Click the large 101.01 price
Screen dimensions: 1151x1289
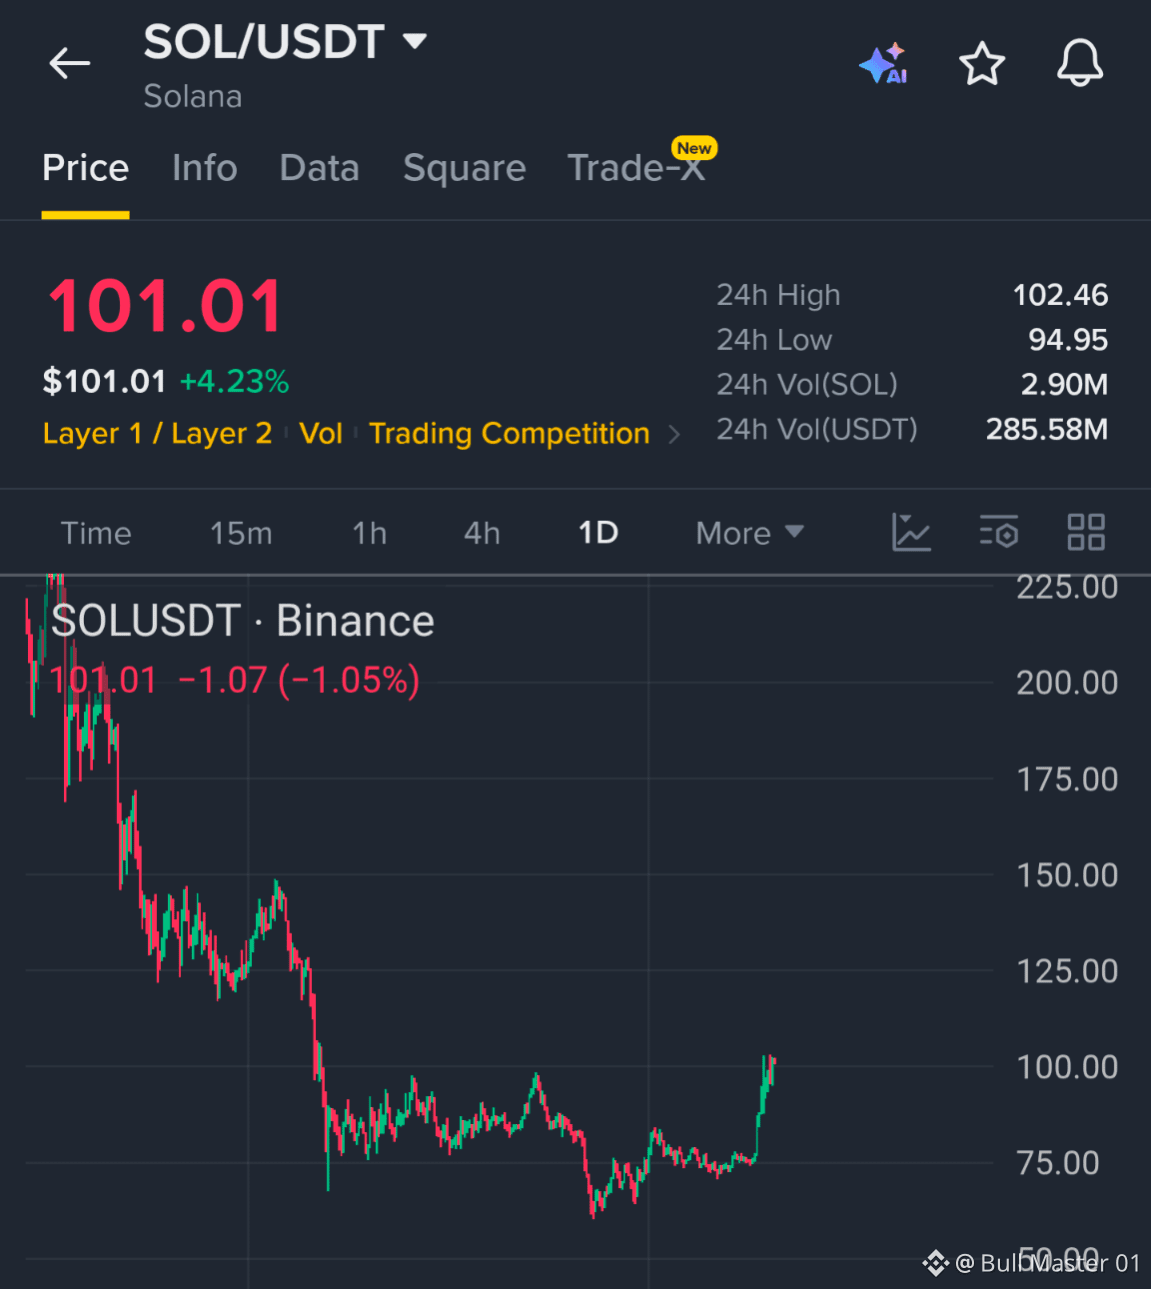pyautogui.click(x=166, y=306)
